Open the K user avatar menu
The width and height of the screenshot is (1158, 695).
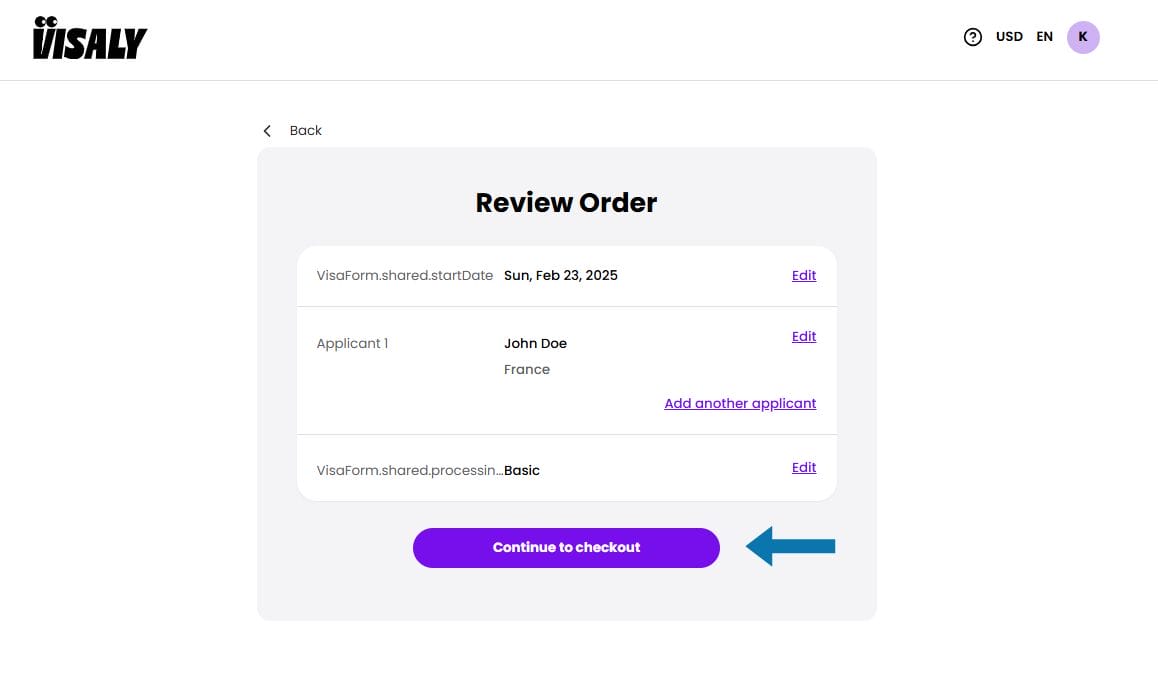pyautogui.click(x=1083, y=37)
